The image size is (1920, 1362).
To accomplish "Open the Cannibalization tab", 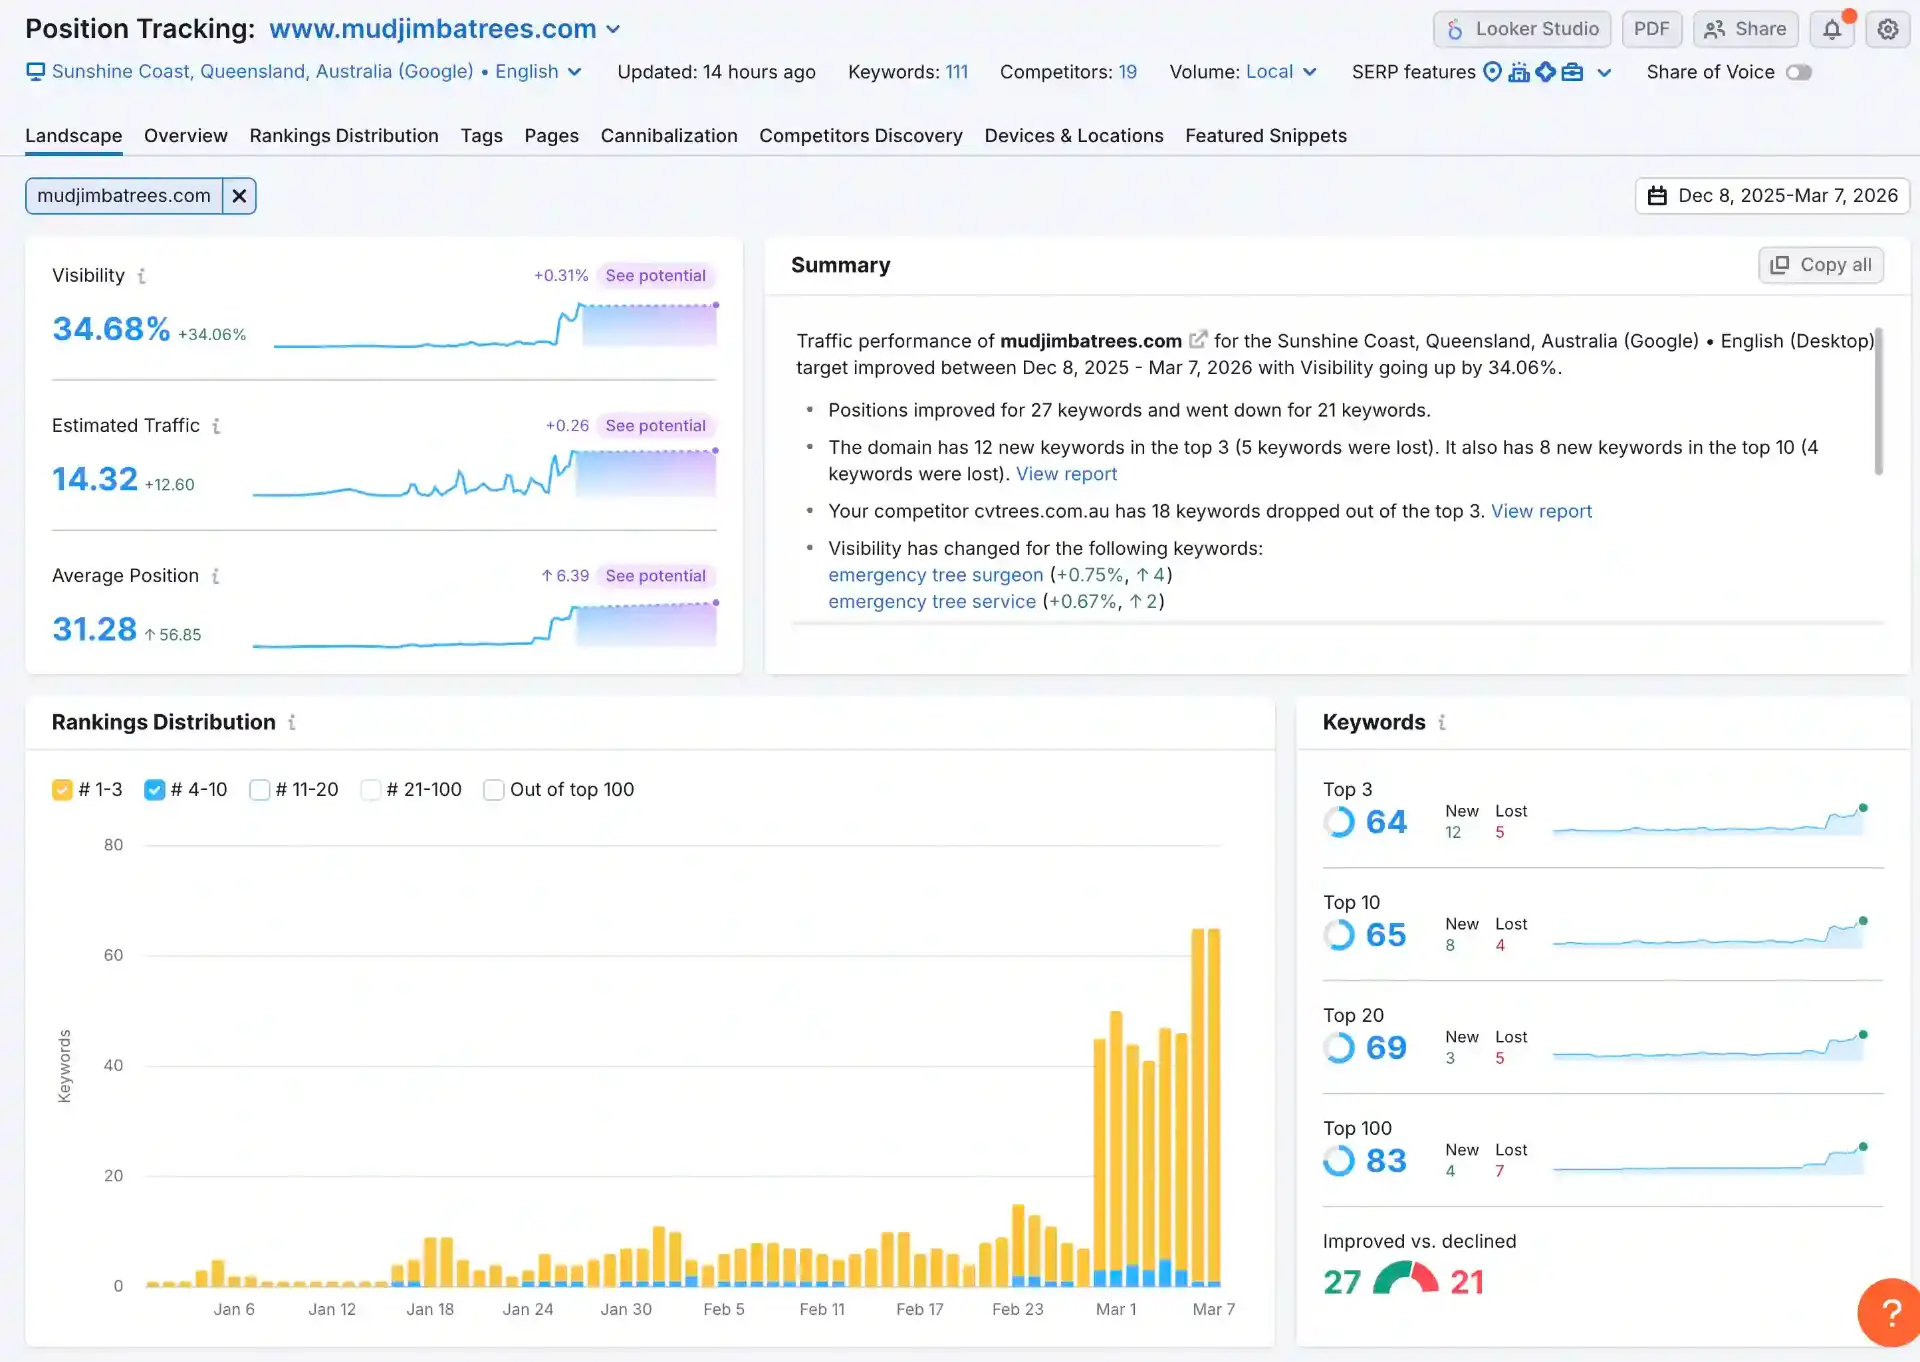I will 669,136.
